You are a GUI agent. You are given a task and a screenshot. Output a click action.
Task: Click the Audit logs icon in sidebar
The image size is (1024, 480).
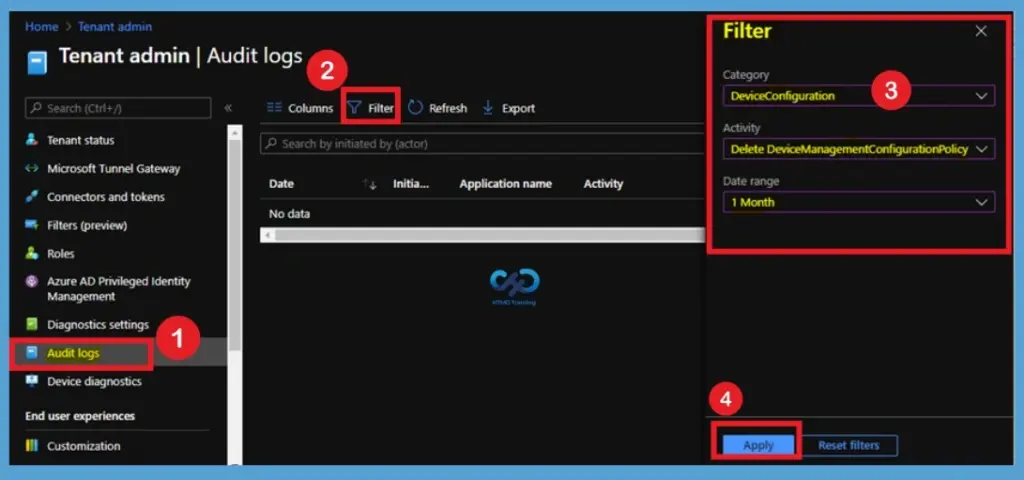pos(31,353)
